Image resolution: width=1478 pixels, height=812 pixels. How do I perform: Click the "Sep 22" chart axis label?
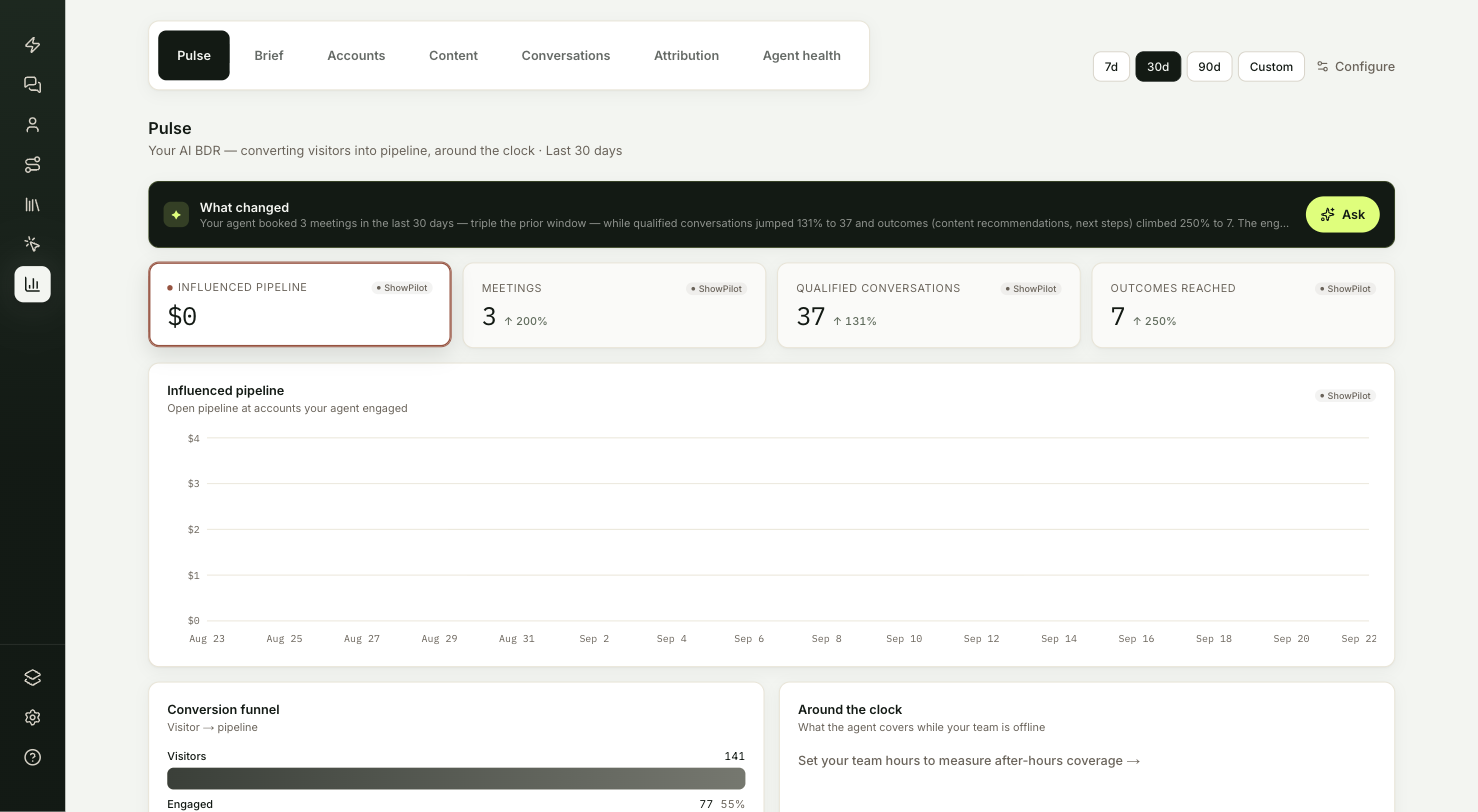tap(1359, 638)
